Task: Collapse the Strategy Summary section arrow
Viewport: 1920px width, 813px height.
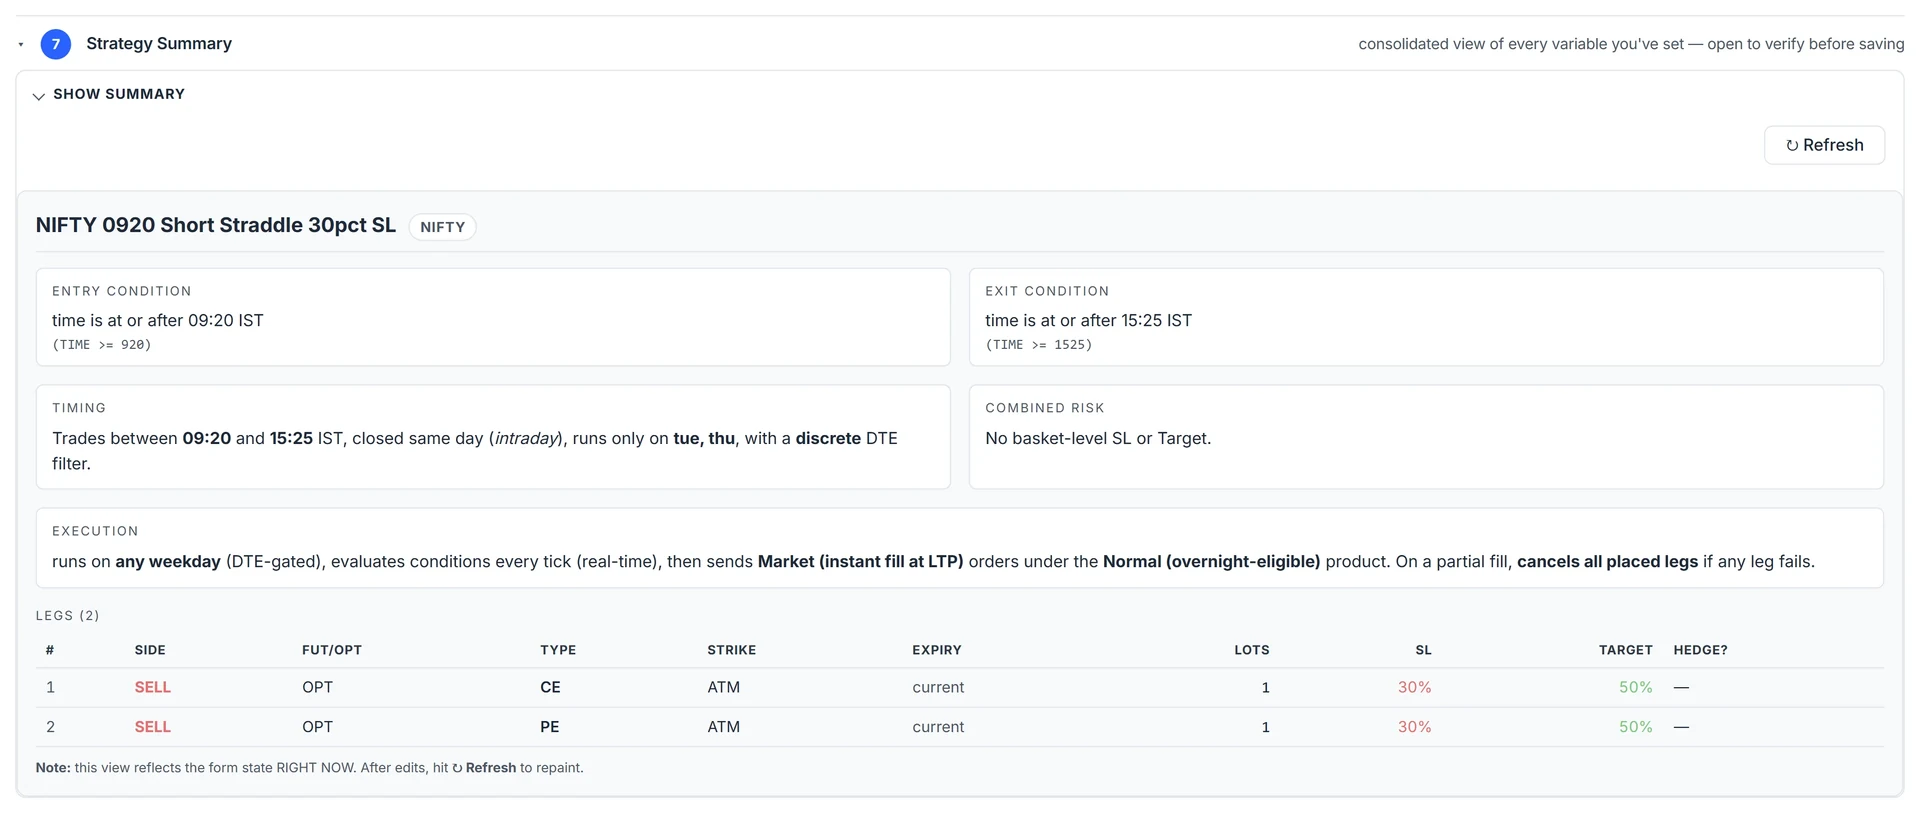Action: 21,44
